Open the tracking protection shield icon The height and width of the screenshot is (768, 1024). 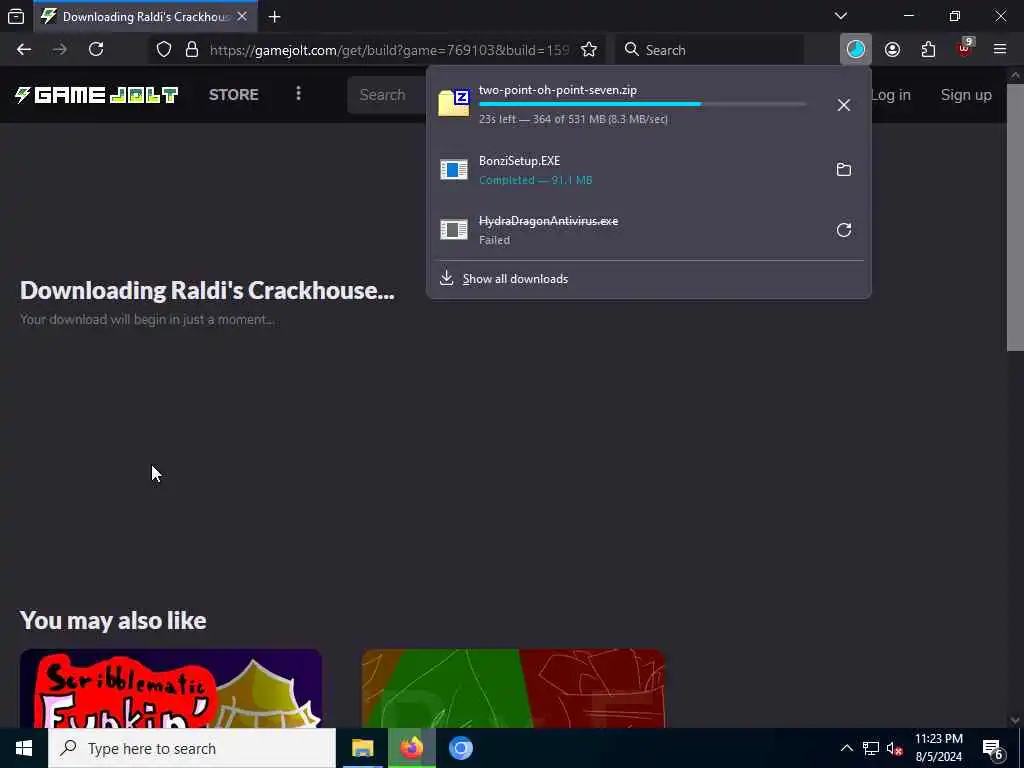click(x=164, y=50)
